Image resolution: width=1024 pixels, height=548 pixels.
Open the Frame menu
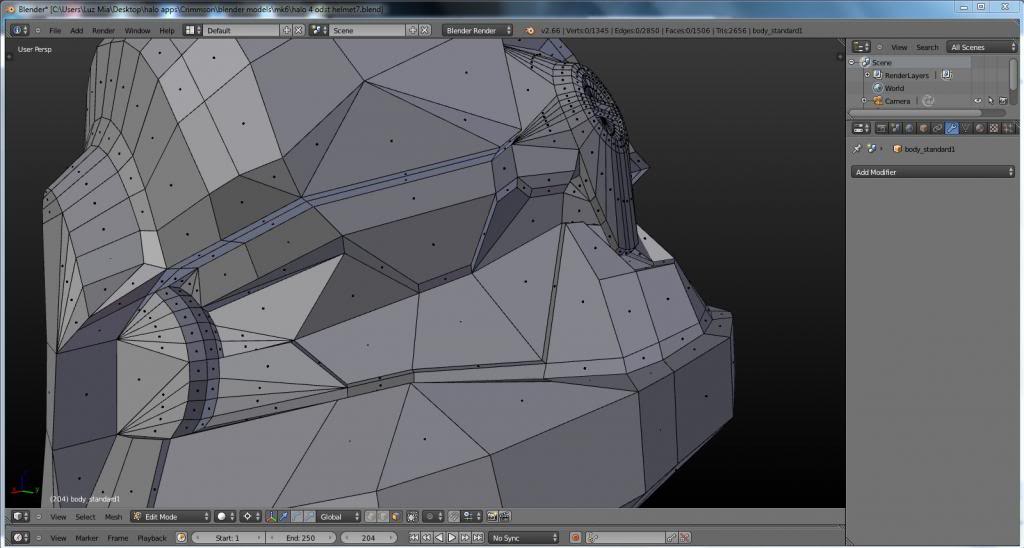click(x=118, y=538)
